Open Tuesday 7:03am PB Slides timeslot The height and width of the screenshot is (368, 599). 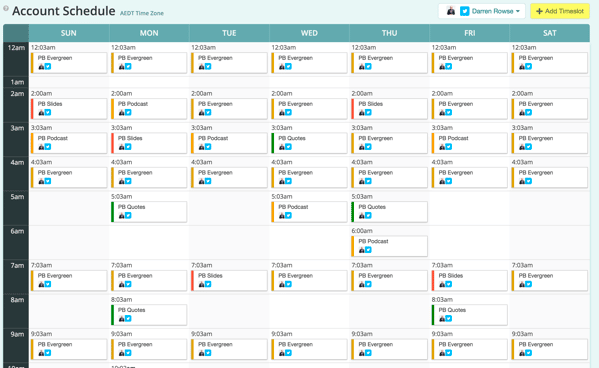(x=229, y=280)
